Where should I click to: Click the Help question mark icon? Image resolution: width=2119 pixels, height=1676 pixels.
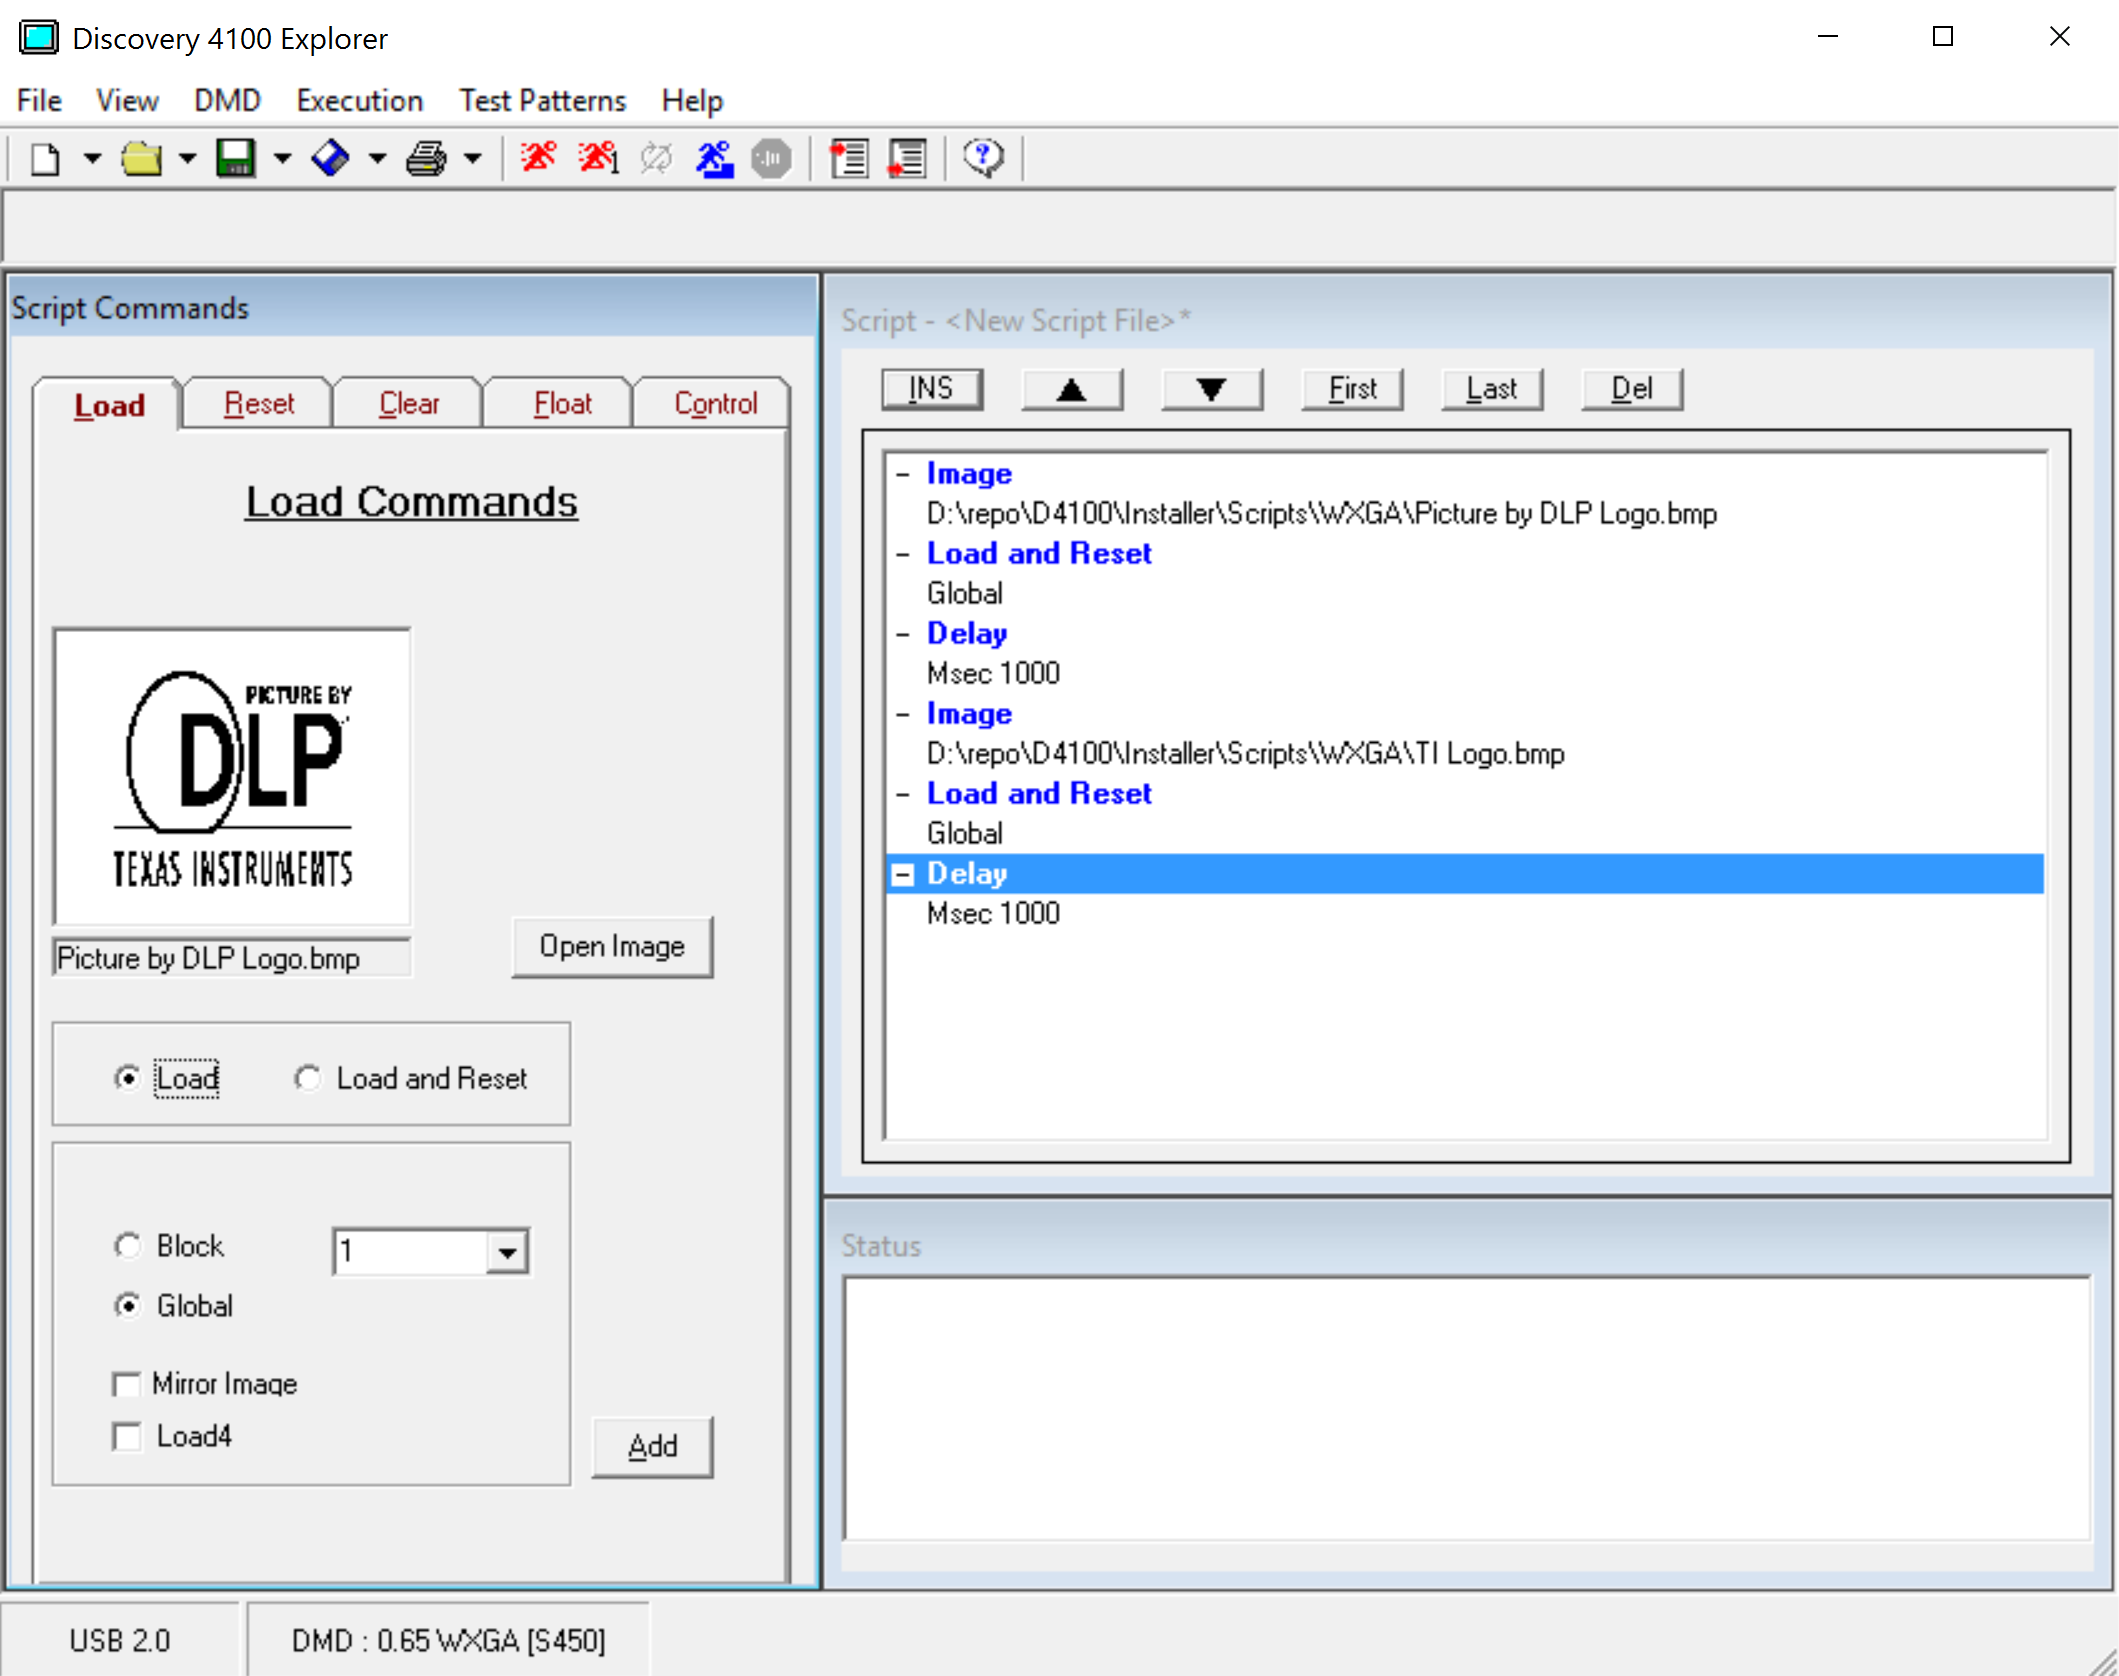click(x=983, y=157)
